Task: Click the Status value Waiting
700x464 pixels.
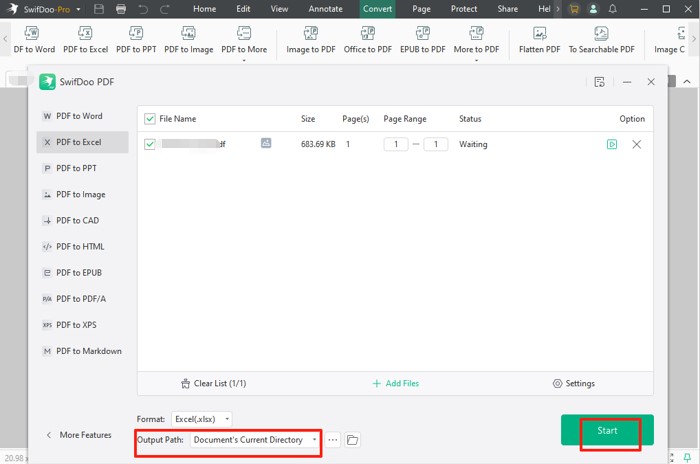Action: point(473,144)
